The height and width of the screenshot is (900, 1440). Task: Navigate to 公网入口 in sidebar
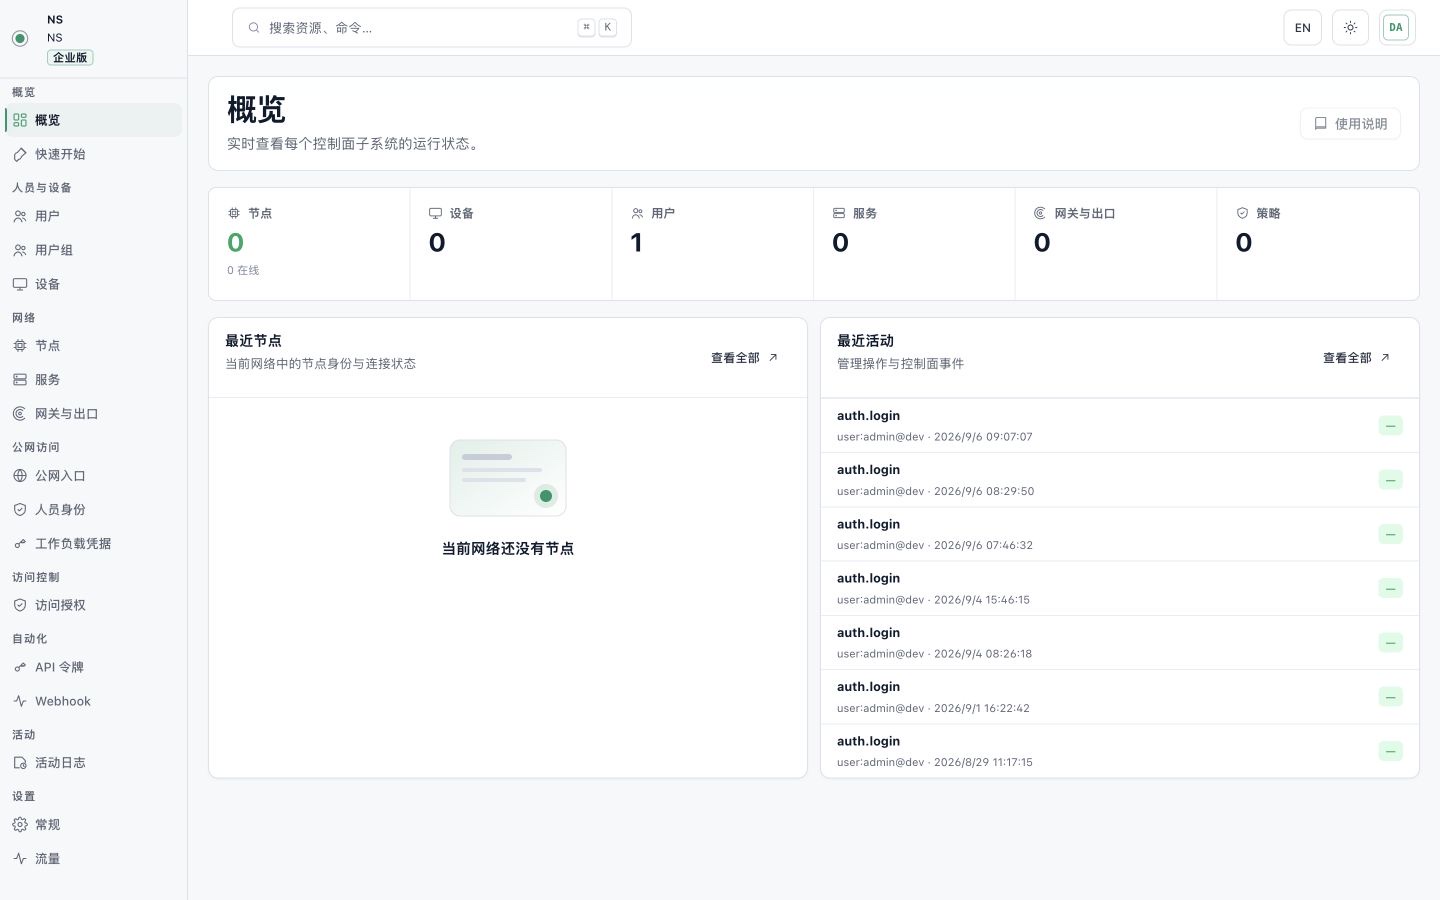[94, 476]
